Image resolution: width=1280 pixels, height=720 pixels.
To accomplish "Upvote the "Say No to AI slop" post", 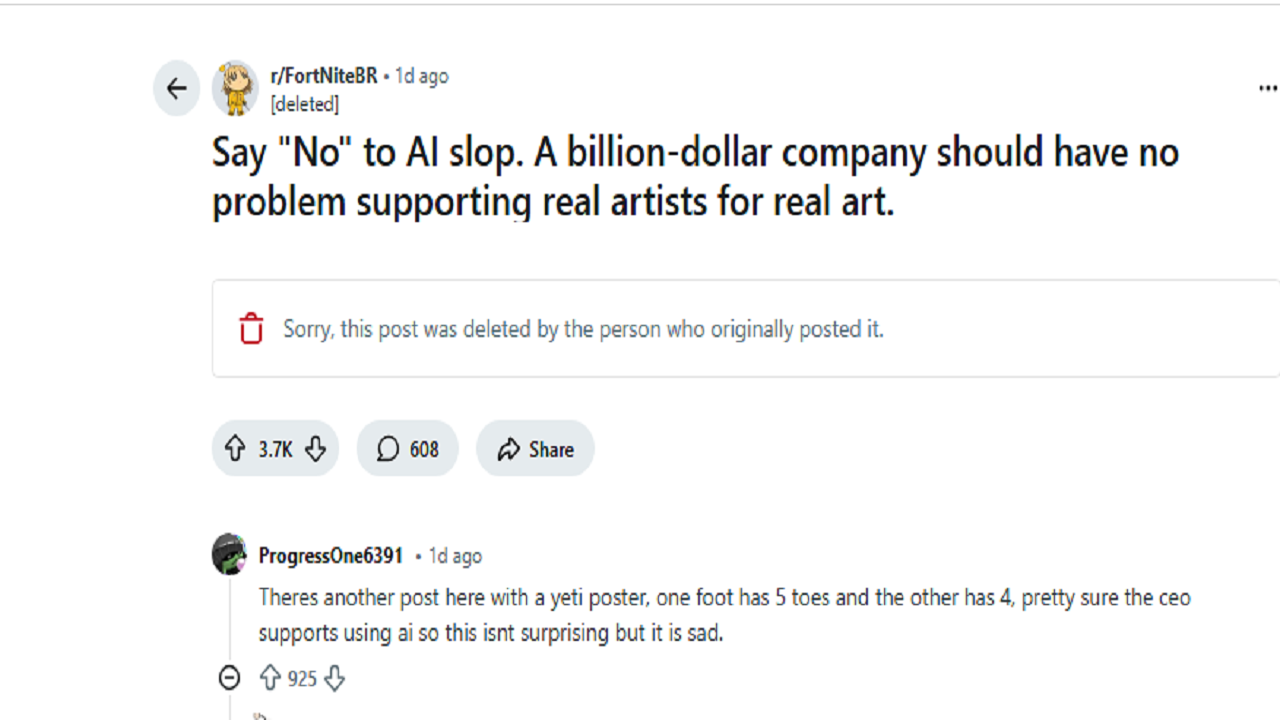I will [235, 449].
